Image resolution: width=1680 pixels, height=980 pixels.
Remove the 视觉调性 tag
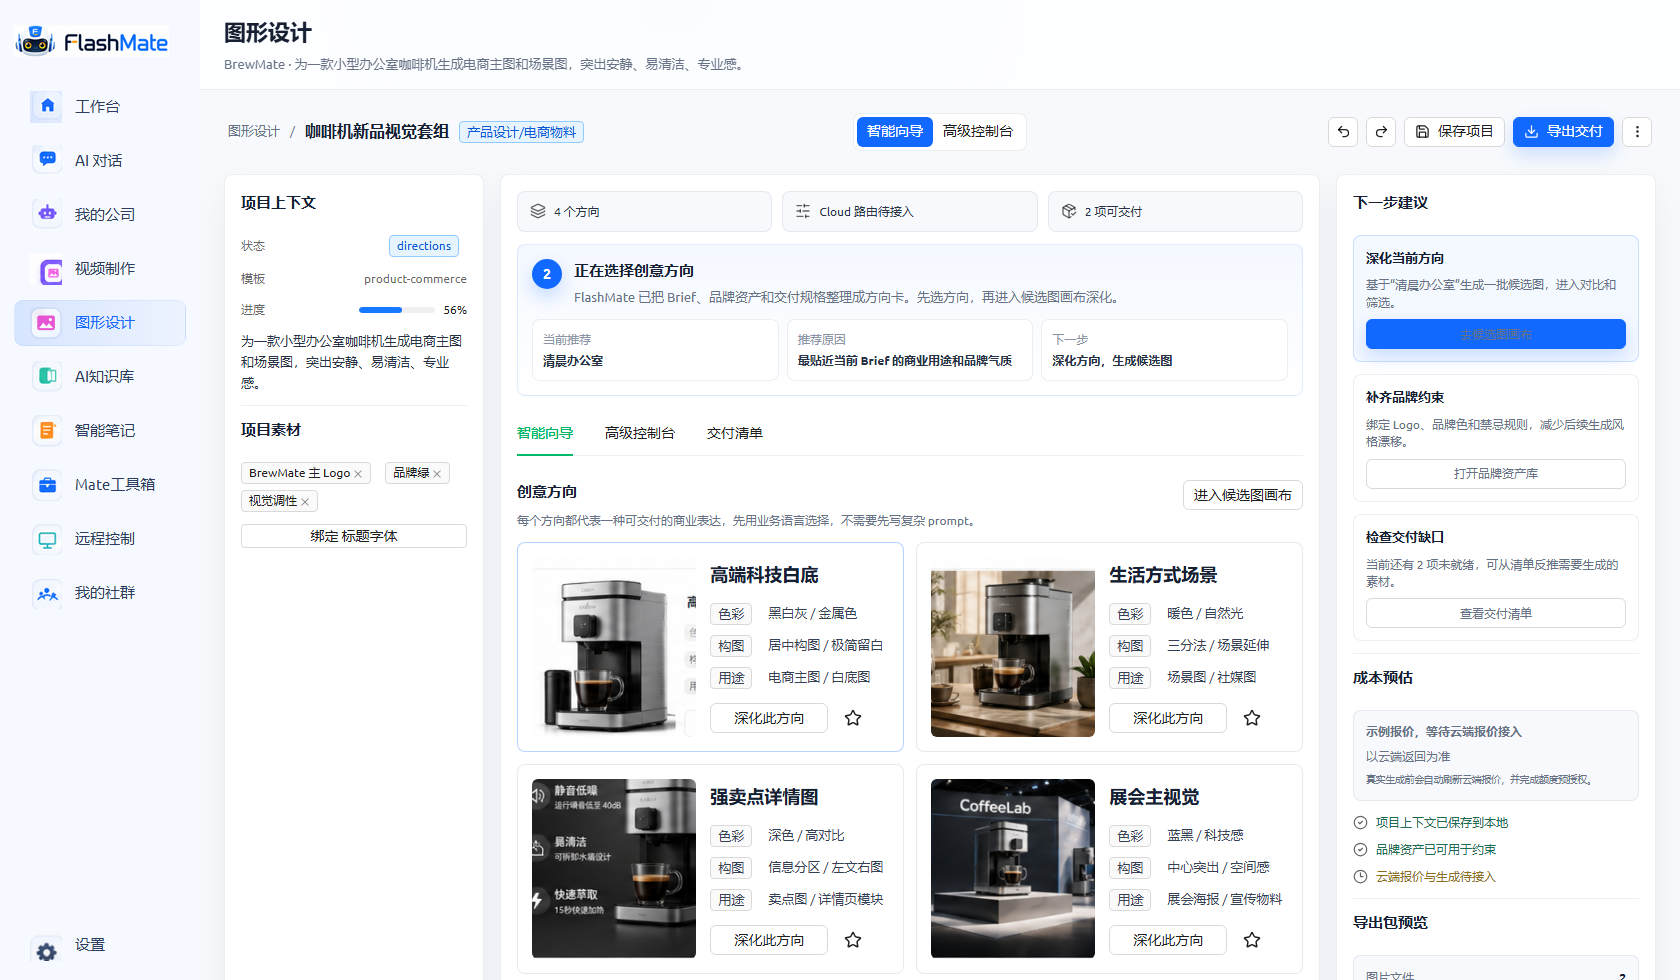click(x=305, y=501)
